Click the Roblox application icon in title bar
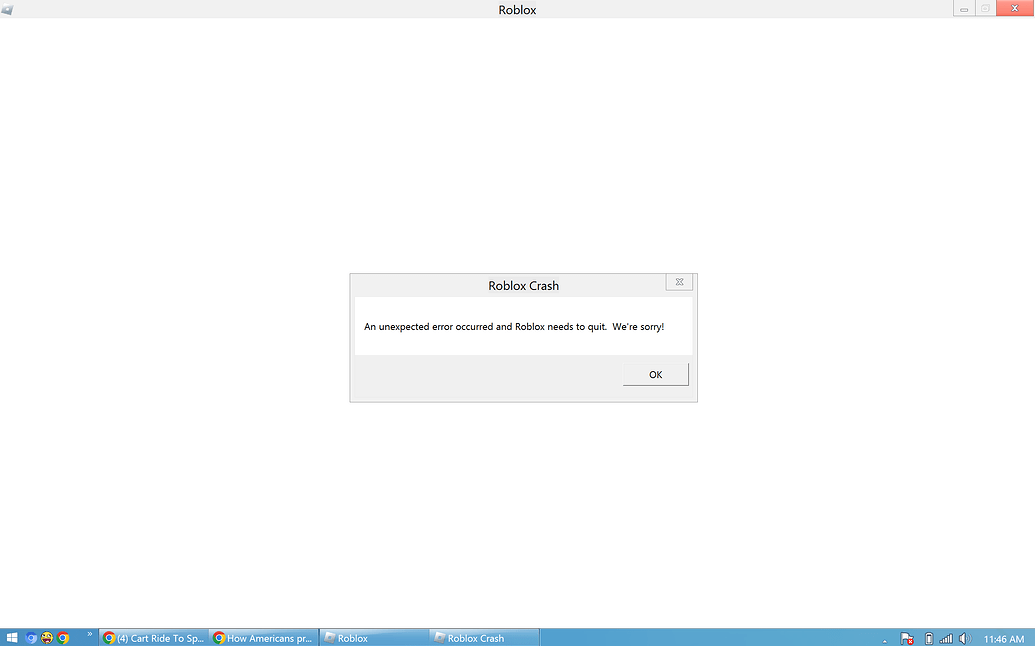The image size is (1035, 646). coord(8,8)
